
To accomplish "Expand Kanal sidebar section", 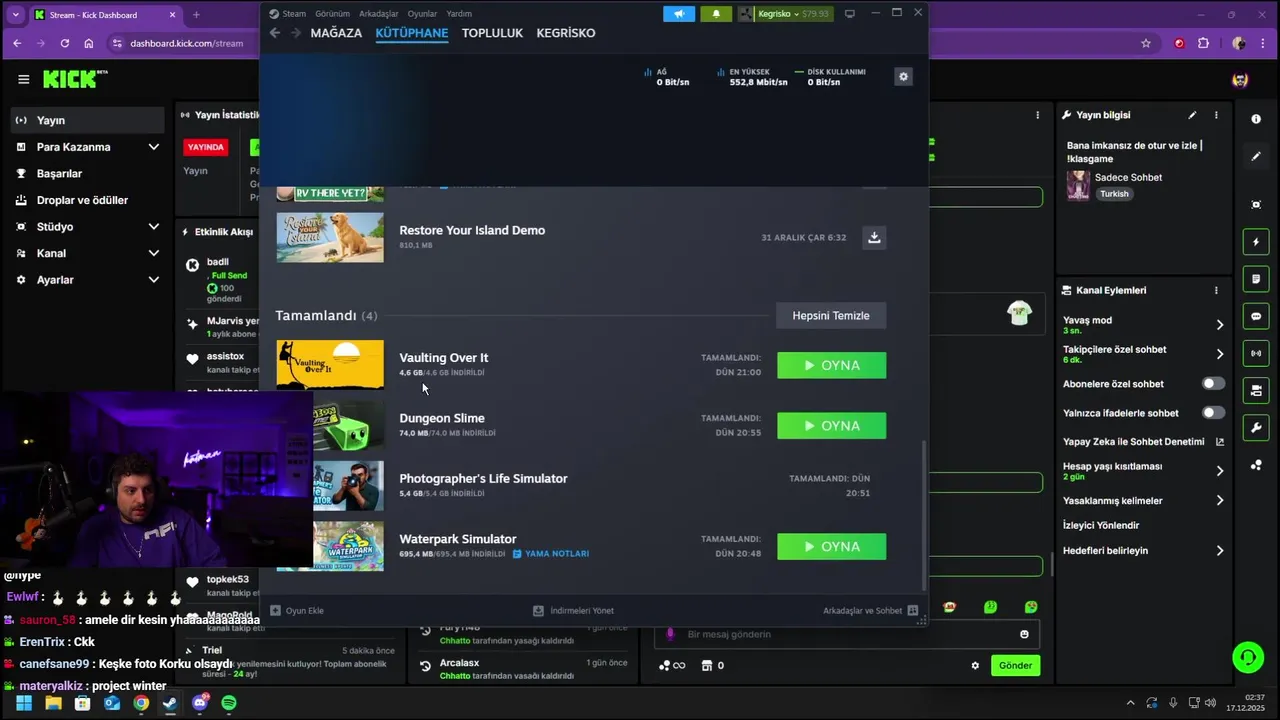I will 153,253.
